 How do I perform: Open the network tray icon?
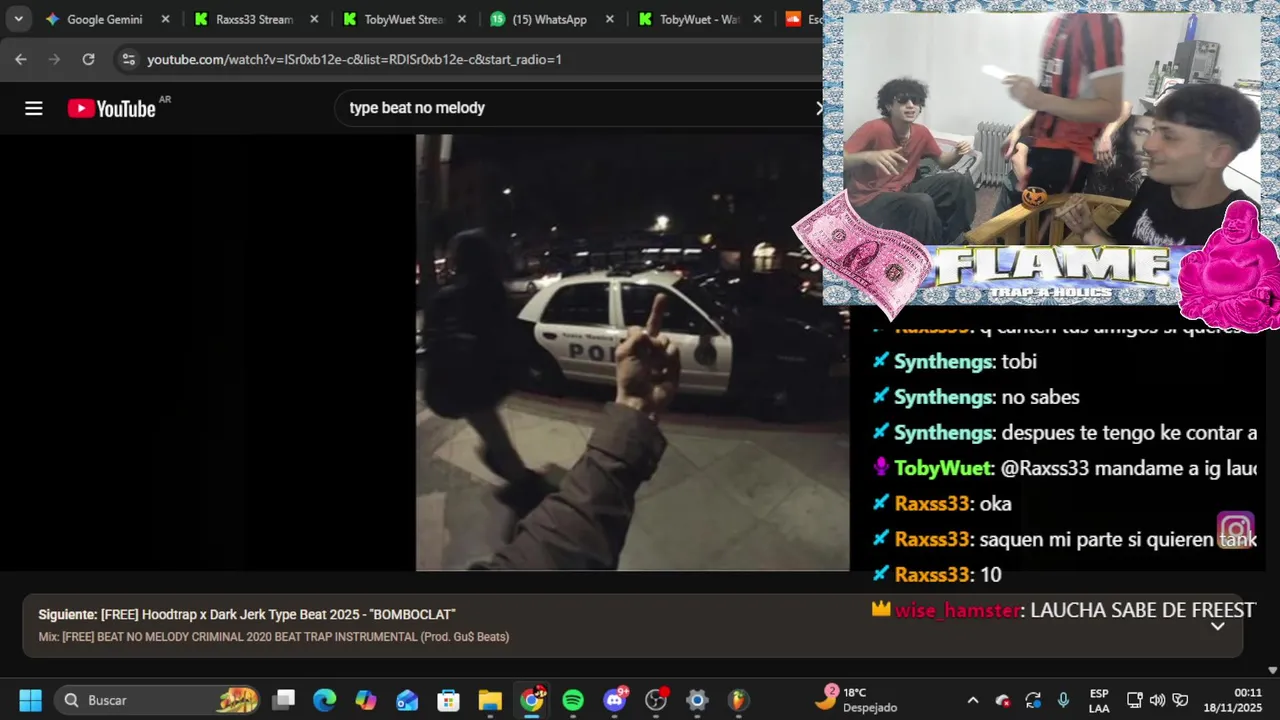(1134, 700)
